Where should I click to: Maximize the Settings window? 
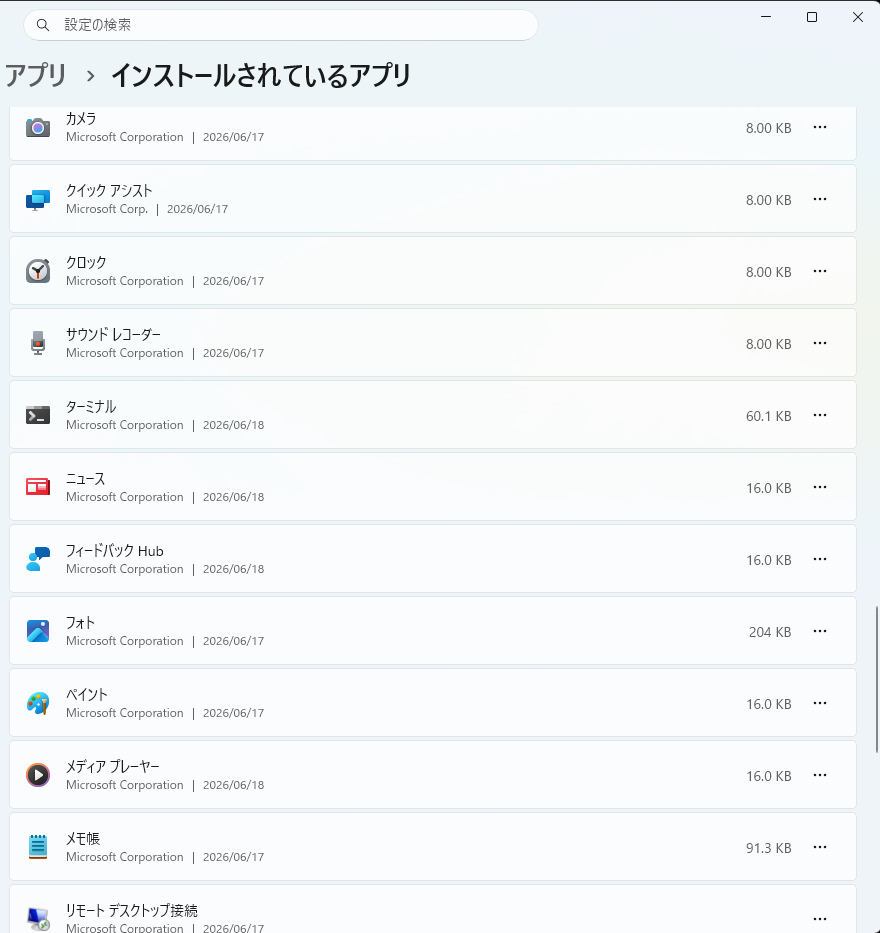click(x=812, y=17)
